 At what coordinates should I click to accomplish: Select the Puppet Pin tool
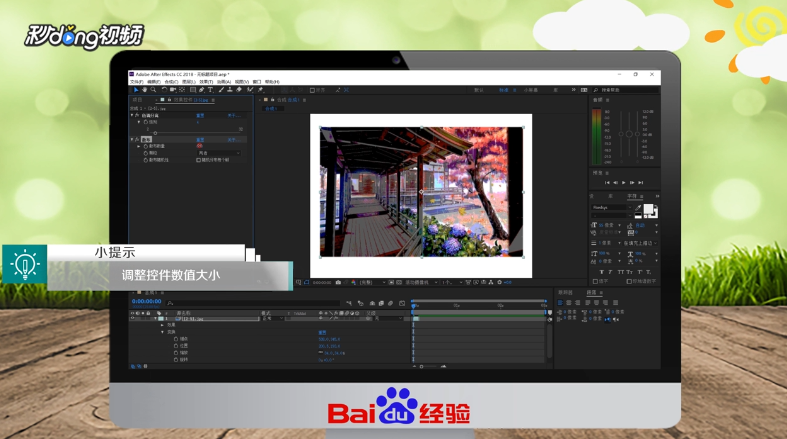pos(260,90)
